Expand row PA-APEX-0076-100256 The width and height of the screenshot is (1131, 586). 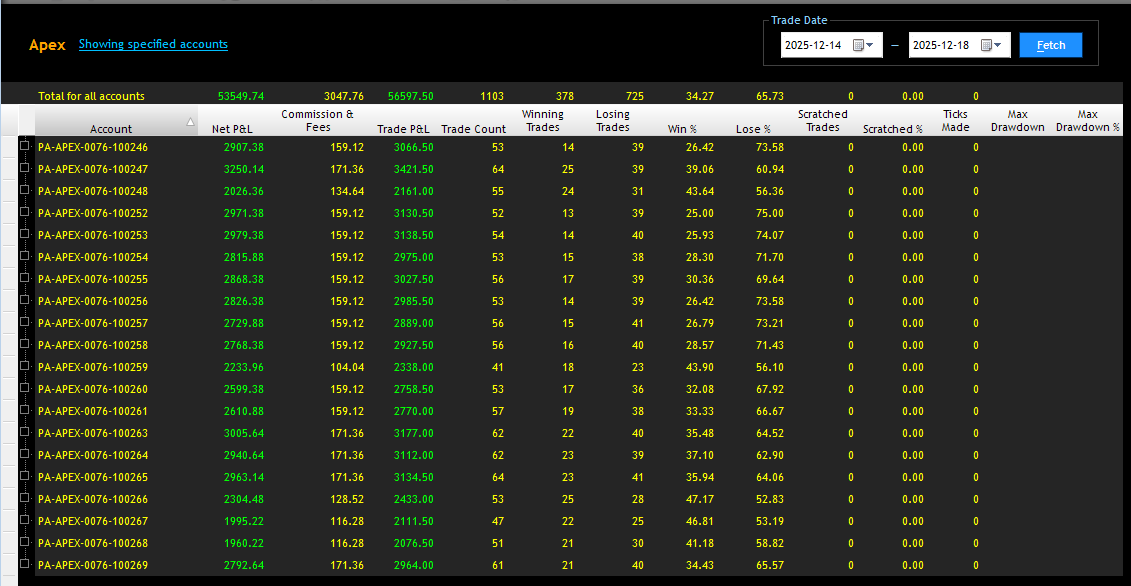coord(25,300)
